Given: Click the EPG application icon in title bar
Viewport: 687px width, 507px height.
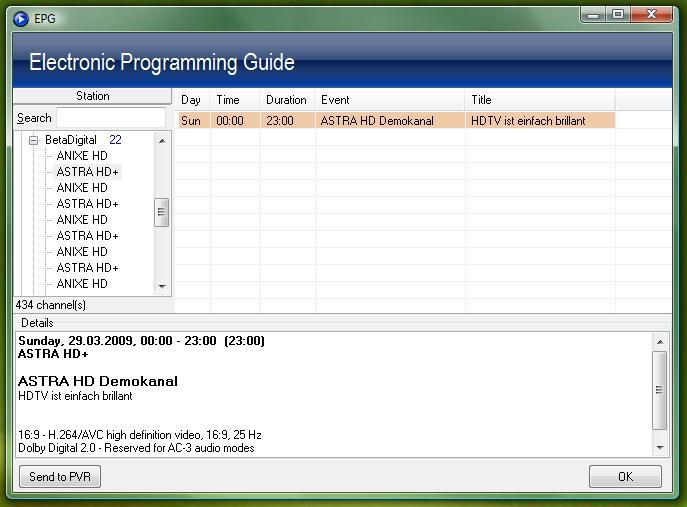Looking at the screenshot, I should pos(20,19).
